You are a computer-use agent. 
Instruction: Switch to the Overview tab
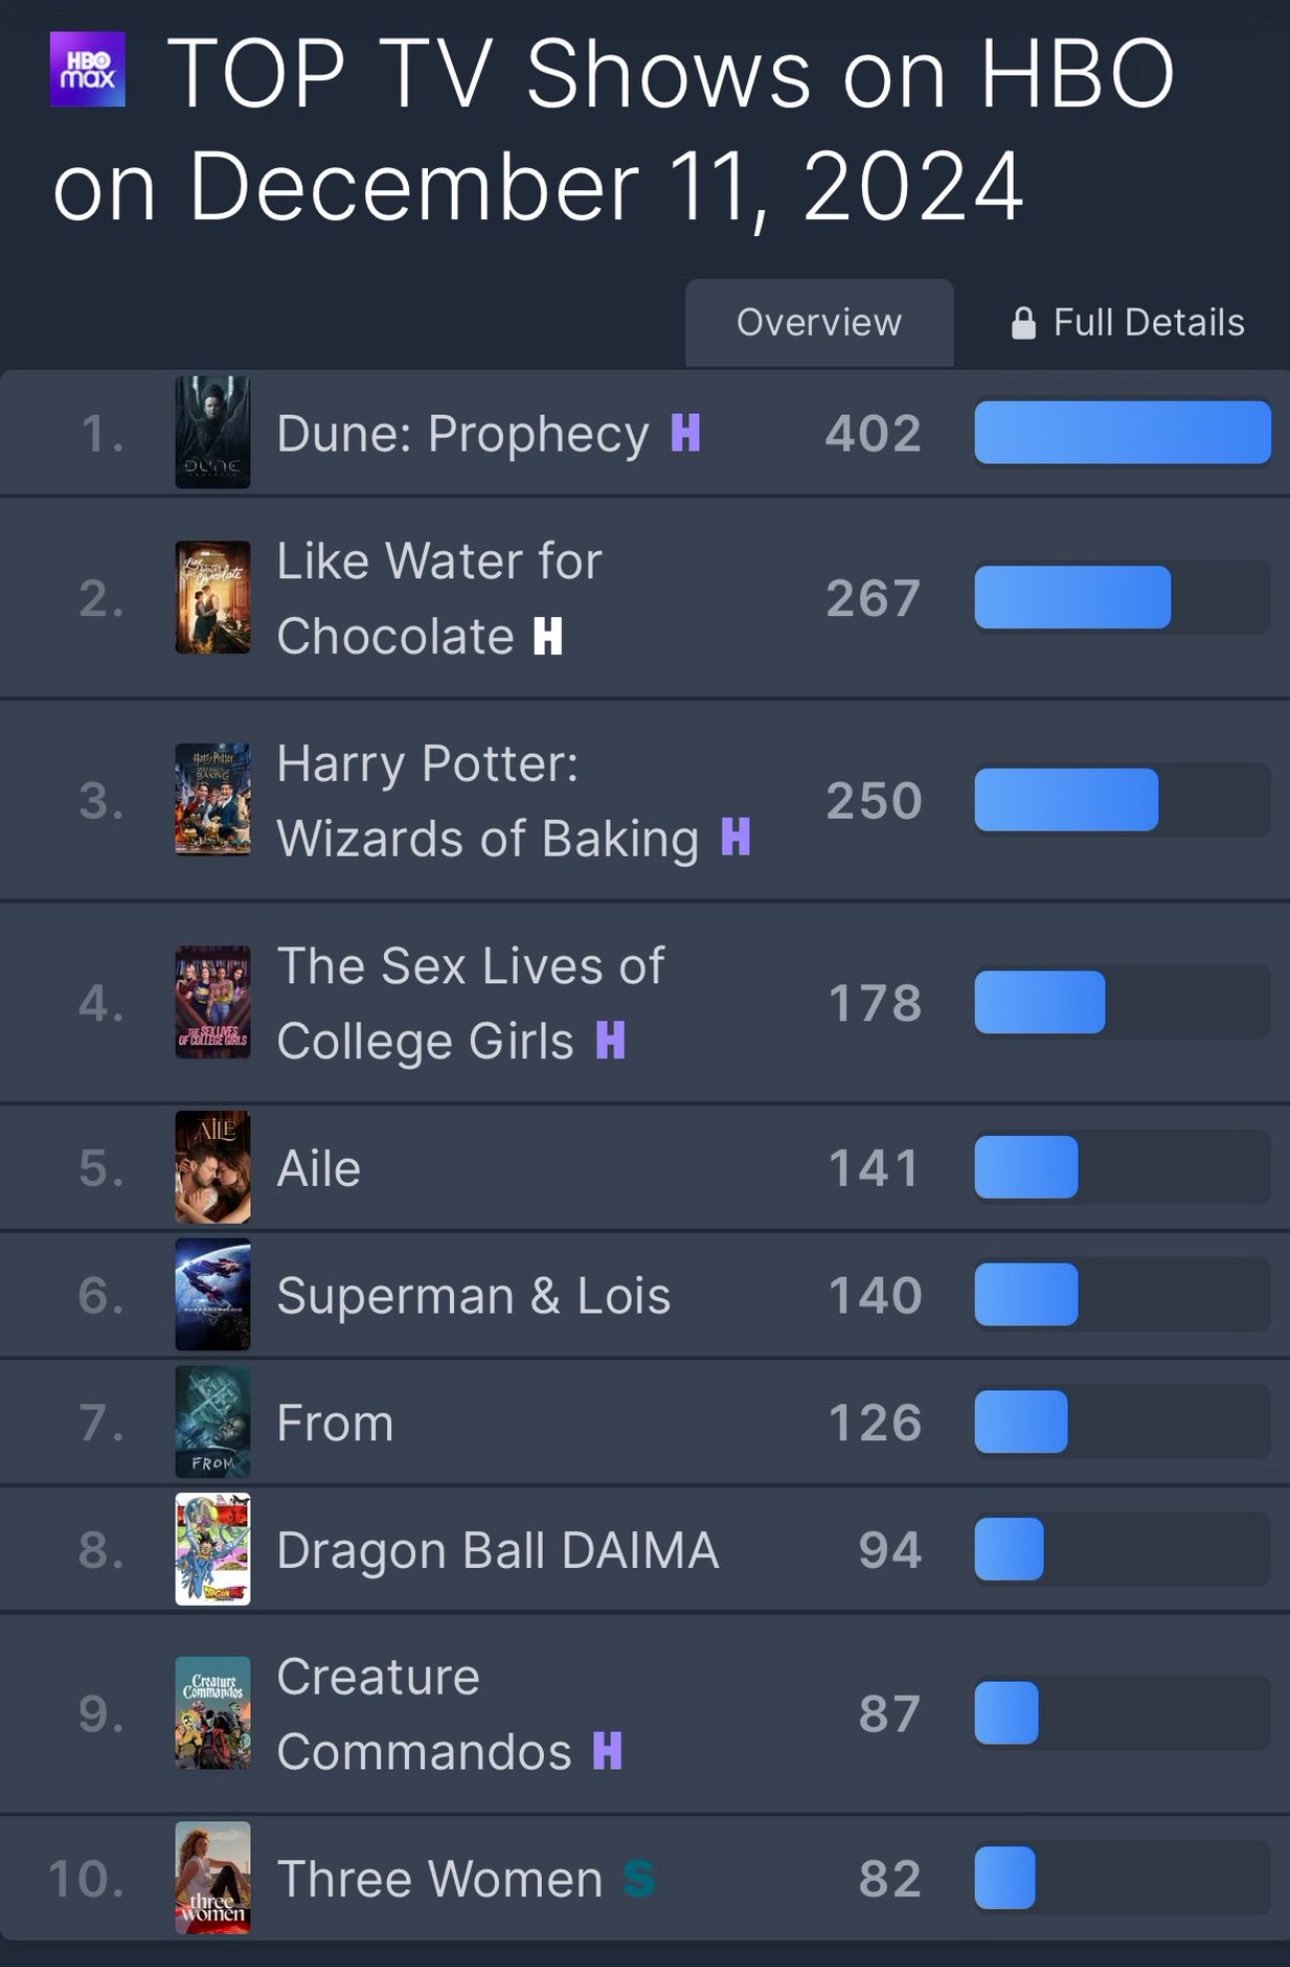[819, 323]
